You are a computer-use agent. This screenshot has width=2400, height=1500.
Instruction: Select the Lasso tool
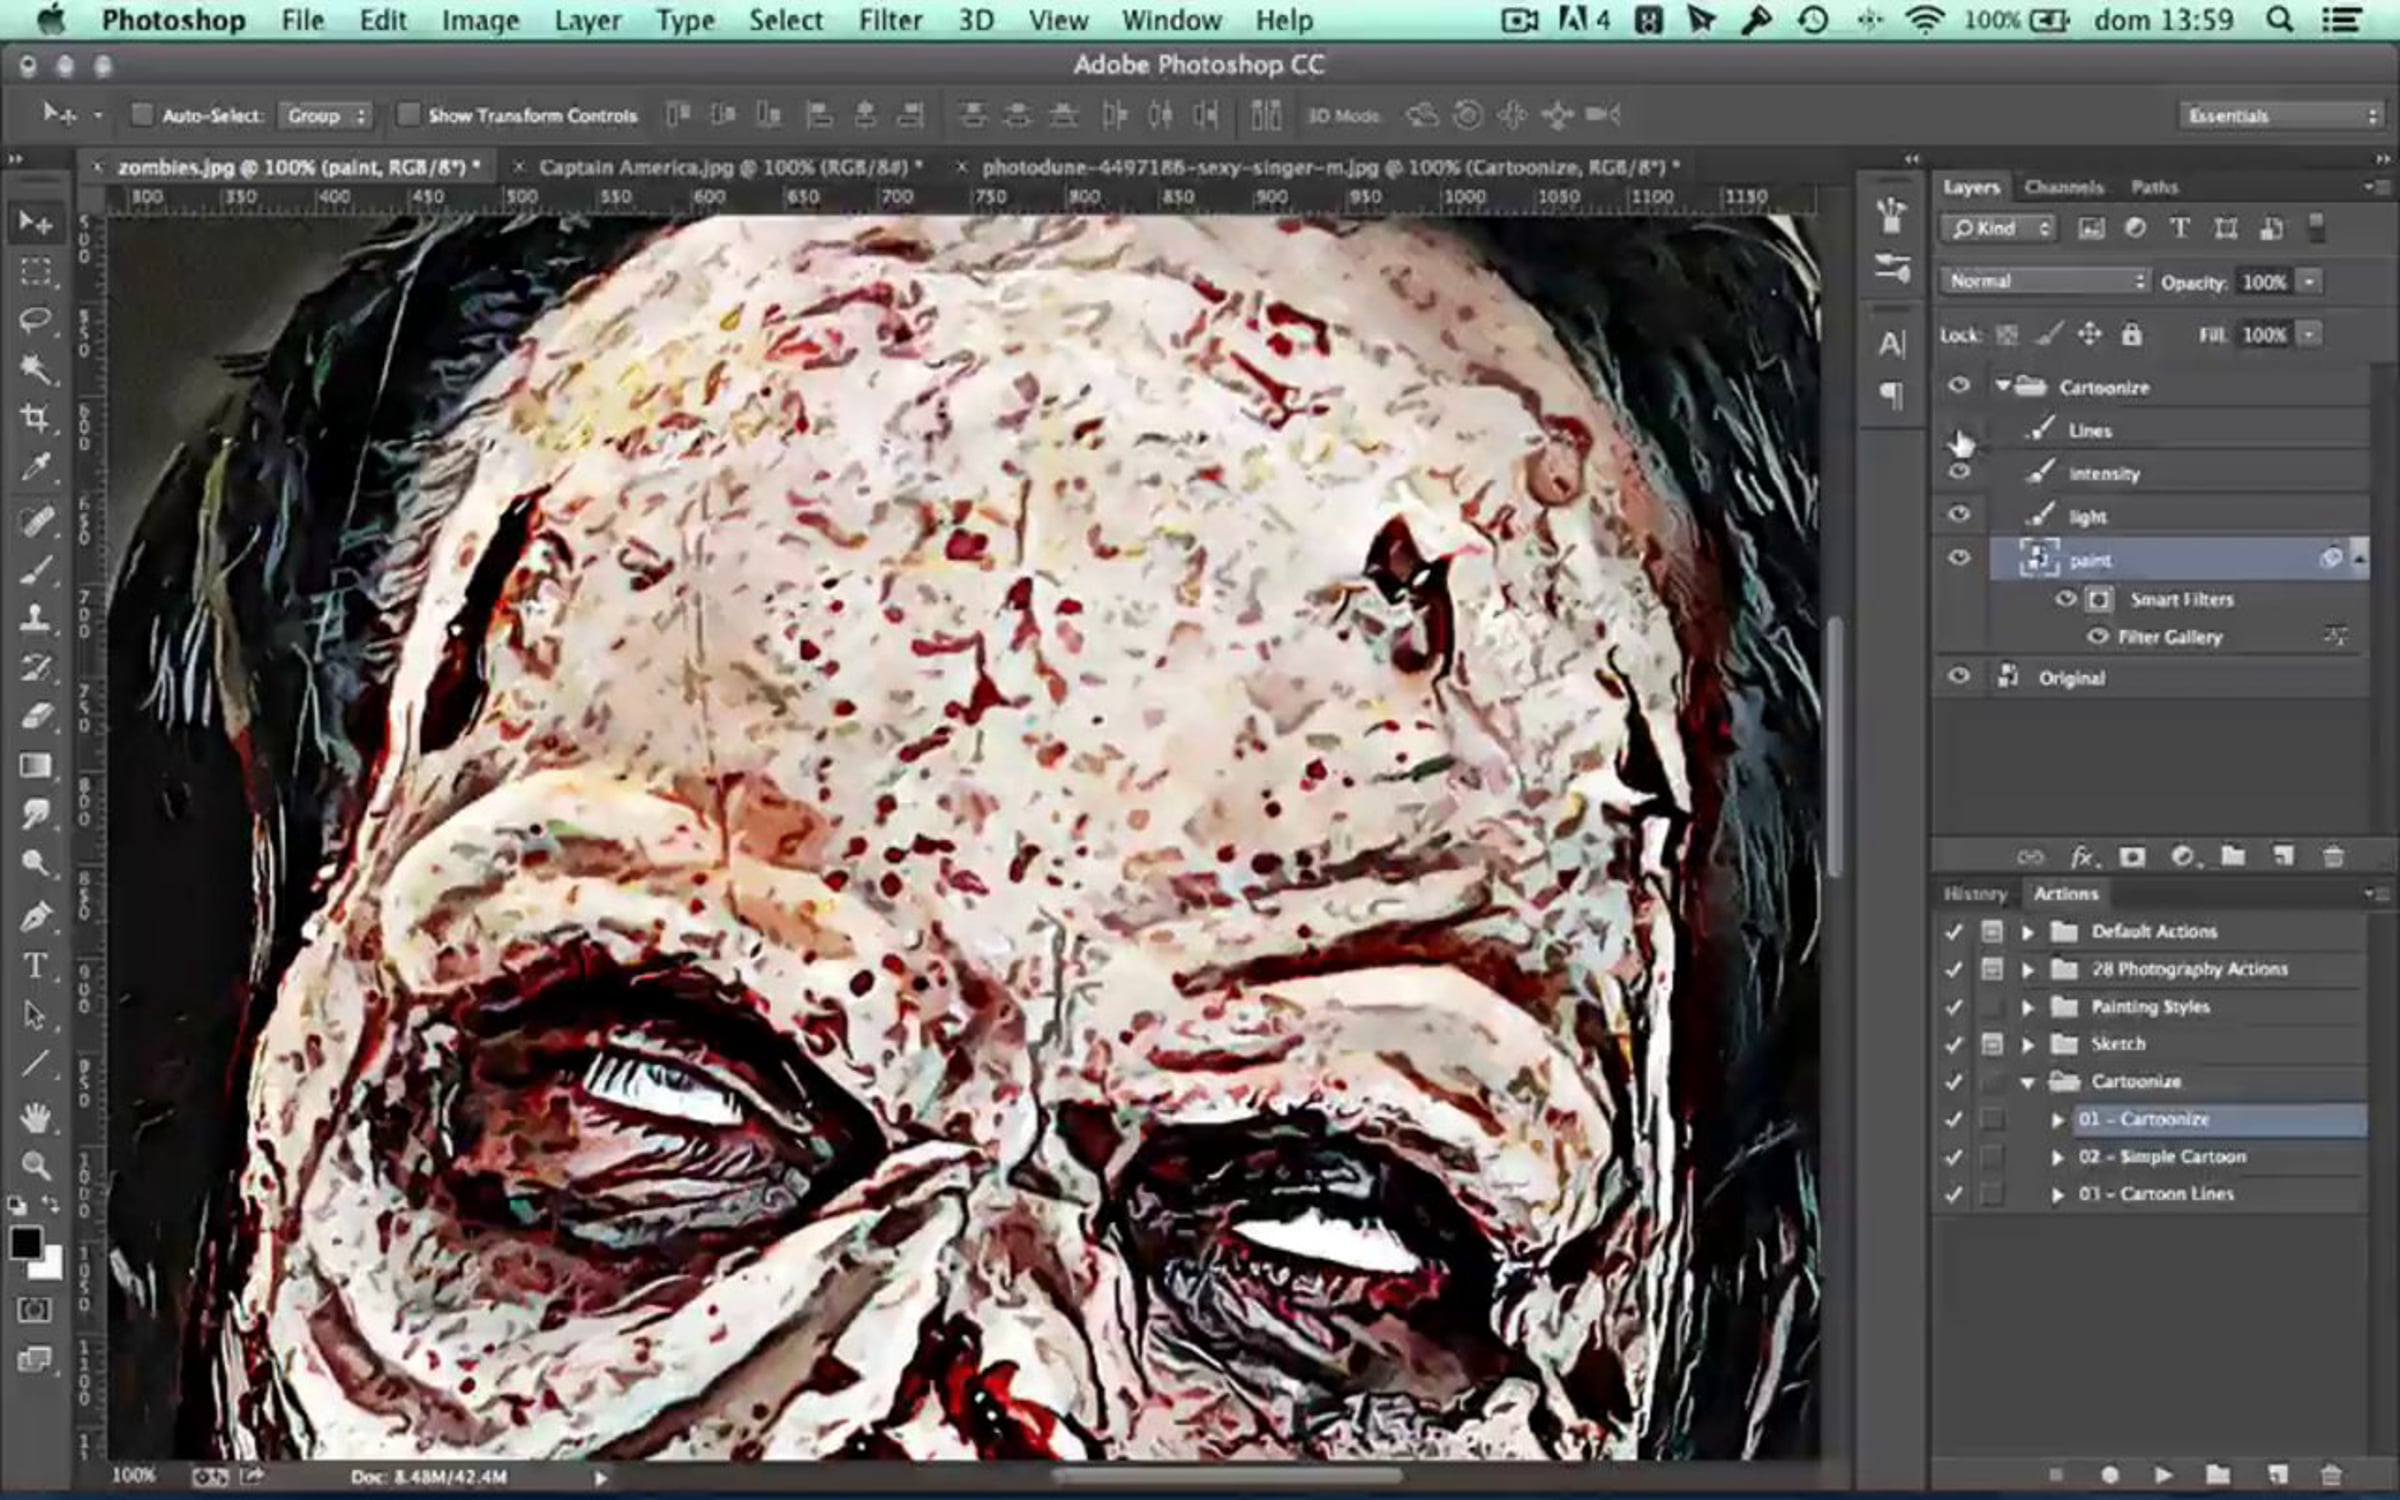[36, 320]
